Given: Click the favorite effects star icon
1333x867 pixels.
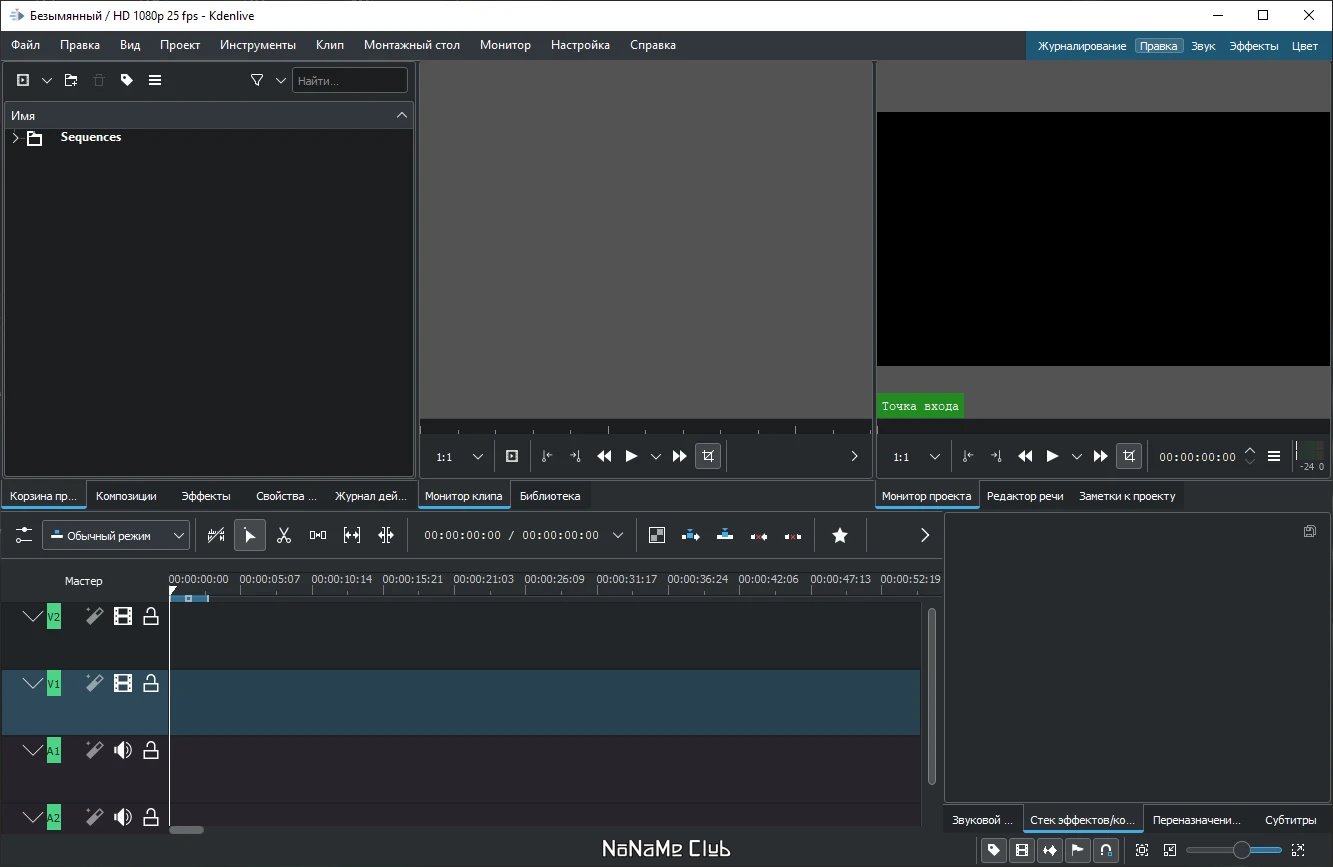Looking at the screenshot, I should [x=840, y=536].
